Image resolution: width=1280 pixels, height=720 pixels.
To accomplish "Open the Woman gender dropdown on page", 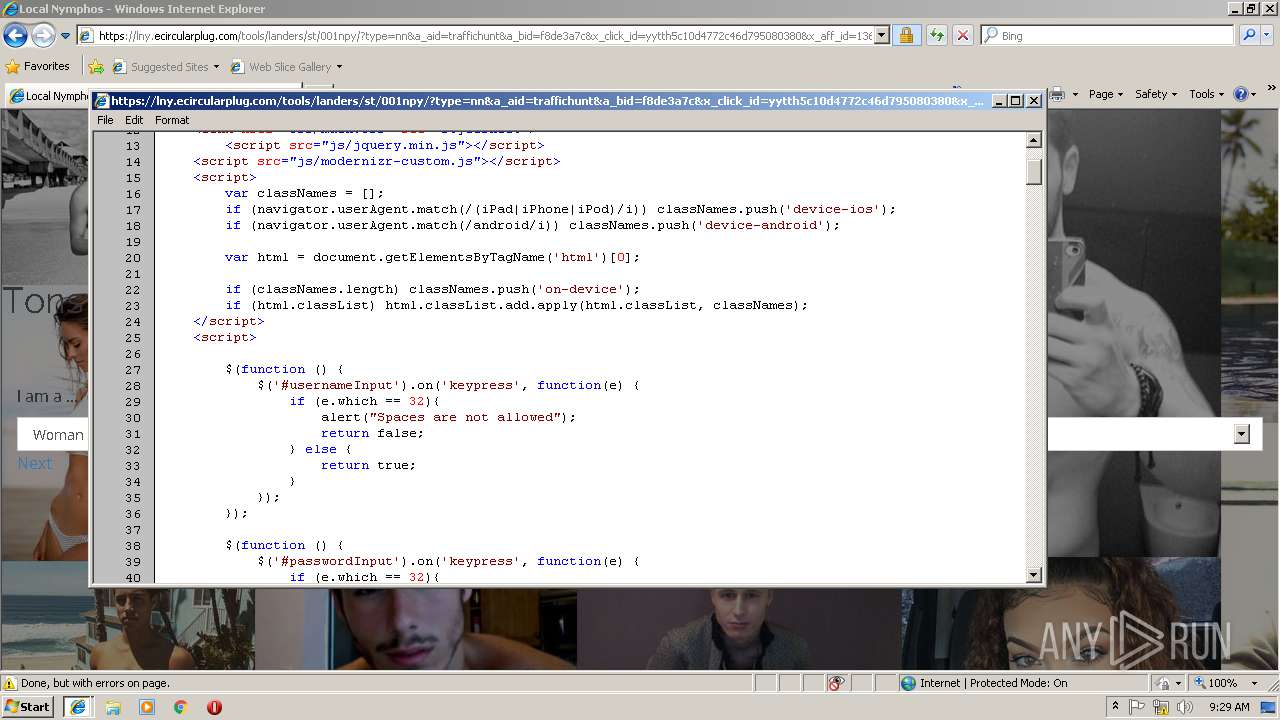I will (x=52, y=435).
